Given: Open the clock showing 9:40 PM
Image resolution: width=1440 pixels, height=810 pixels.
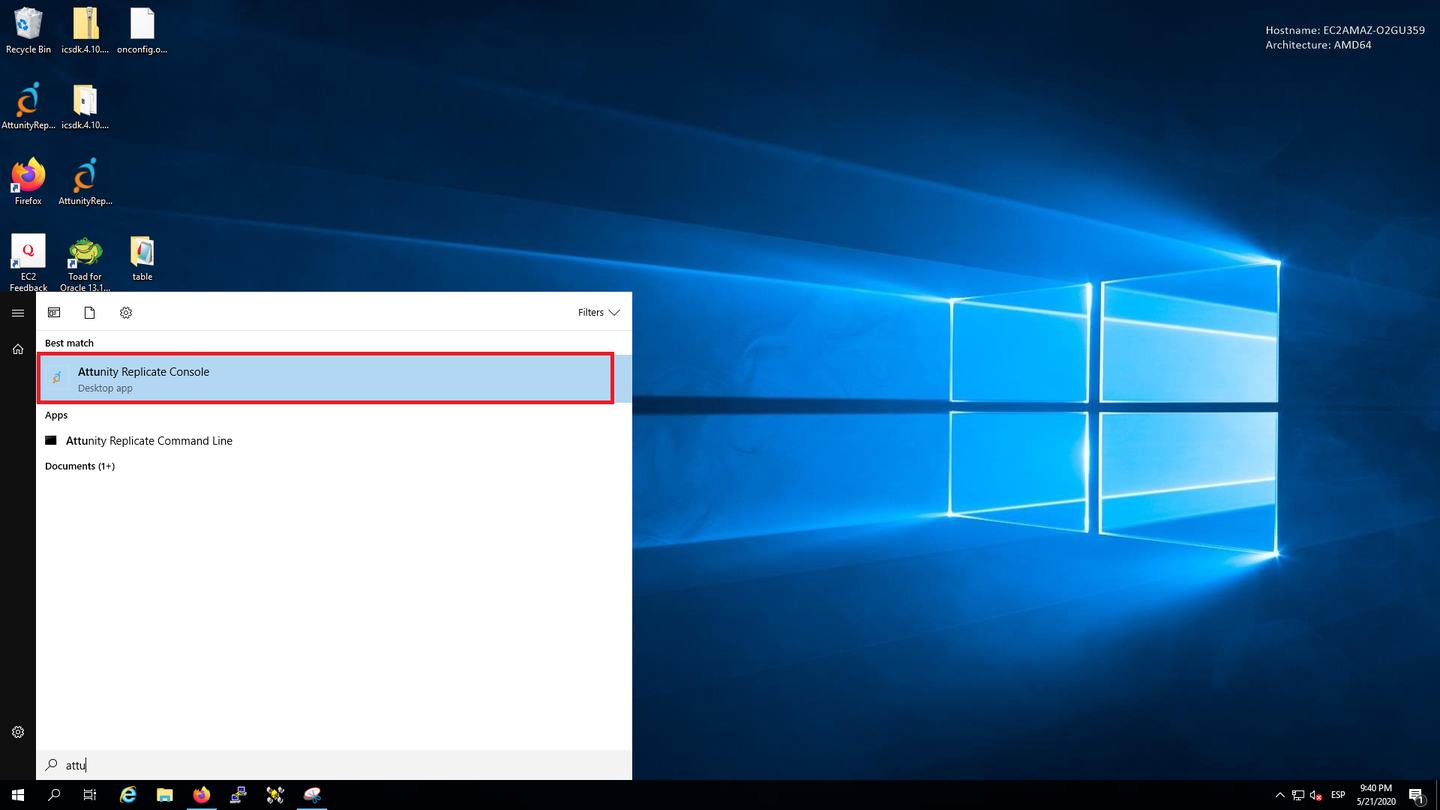Looking at the screenshot, I should (1376, 795).
